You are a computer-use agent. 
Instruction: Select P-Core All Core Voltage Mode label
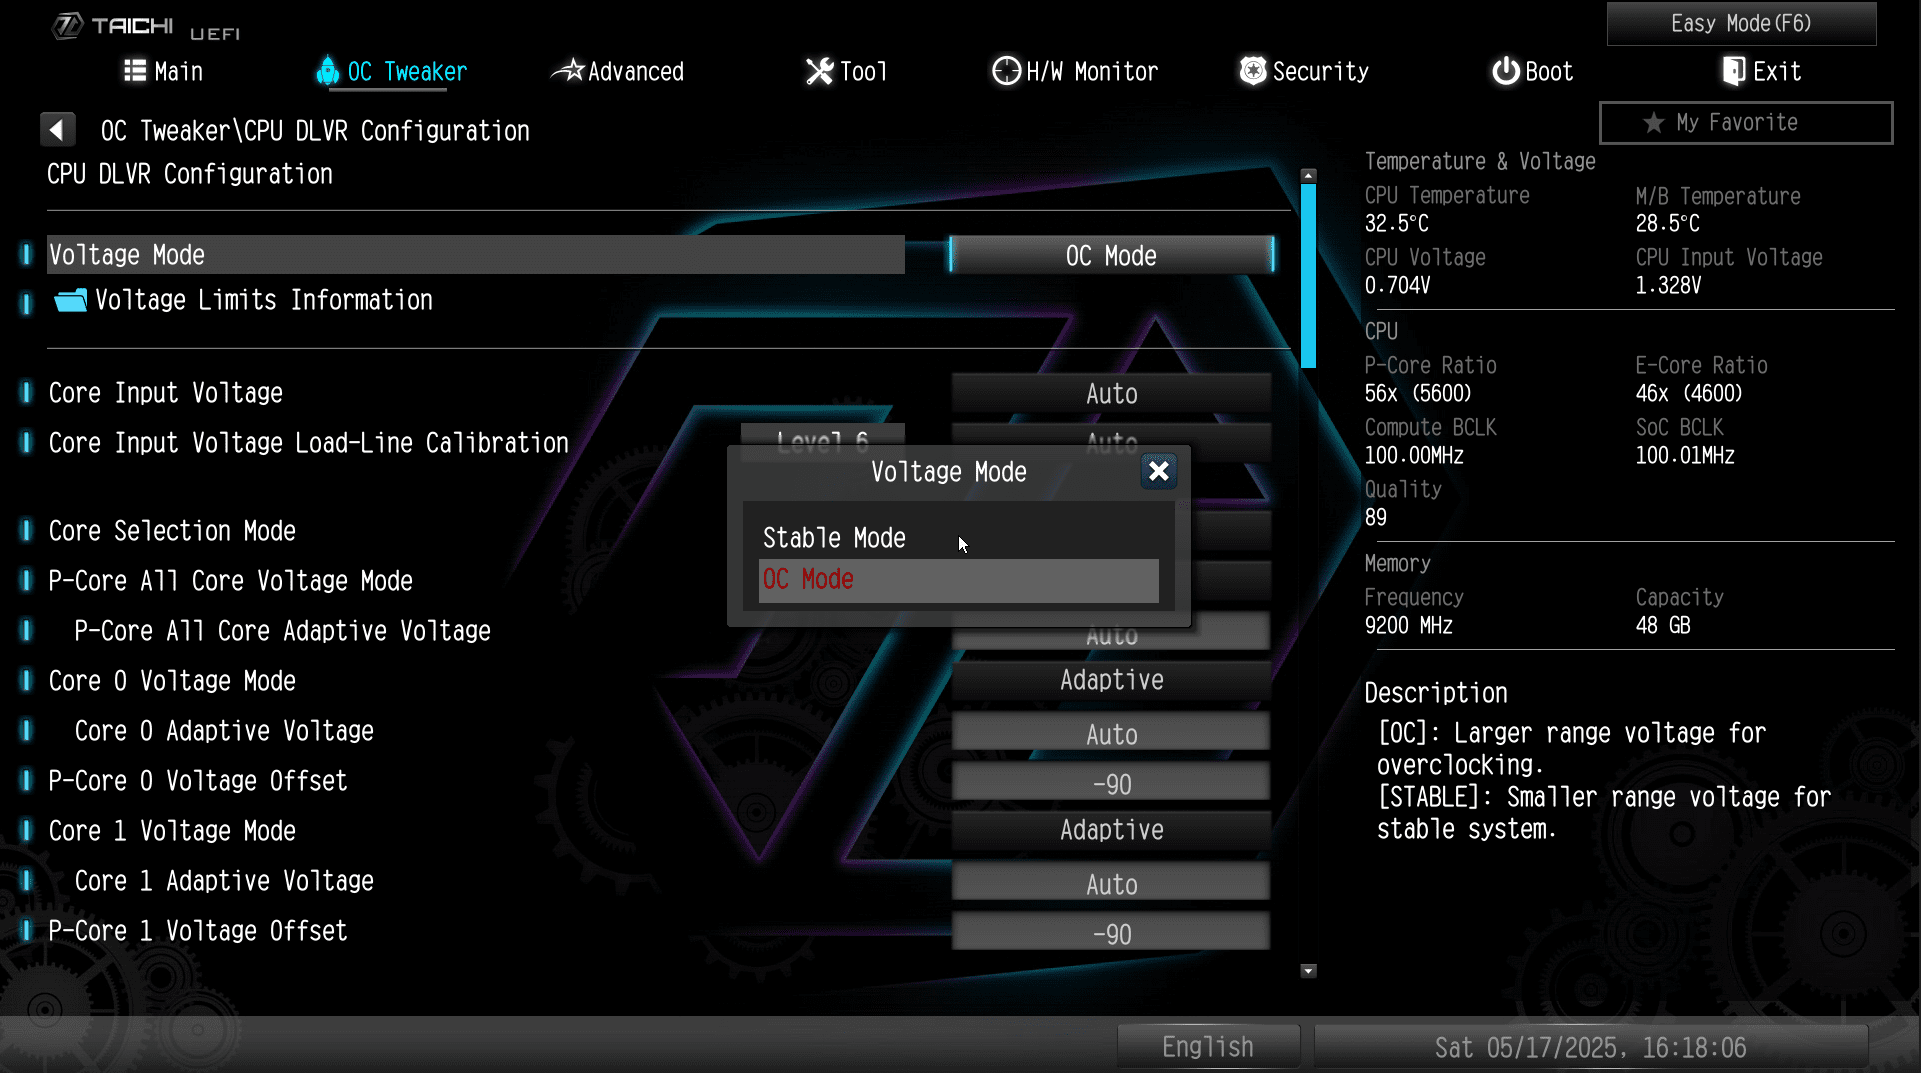click(x=230, y=581)
